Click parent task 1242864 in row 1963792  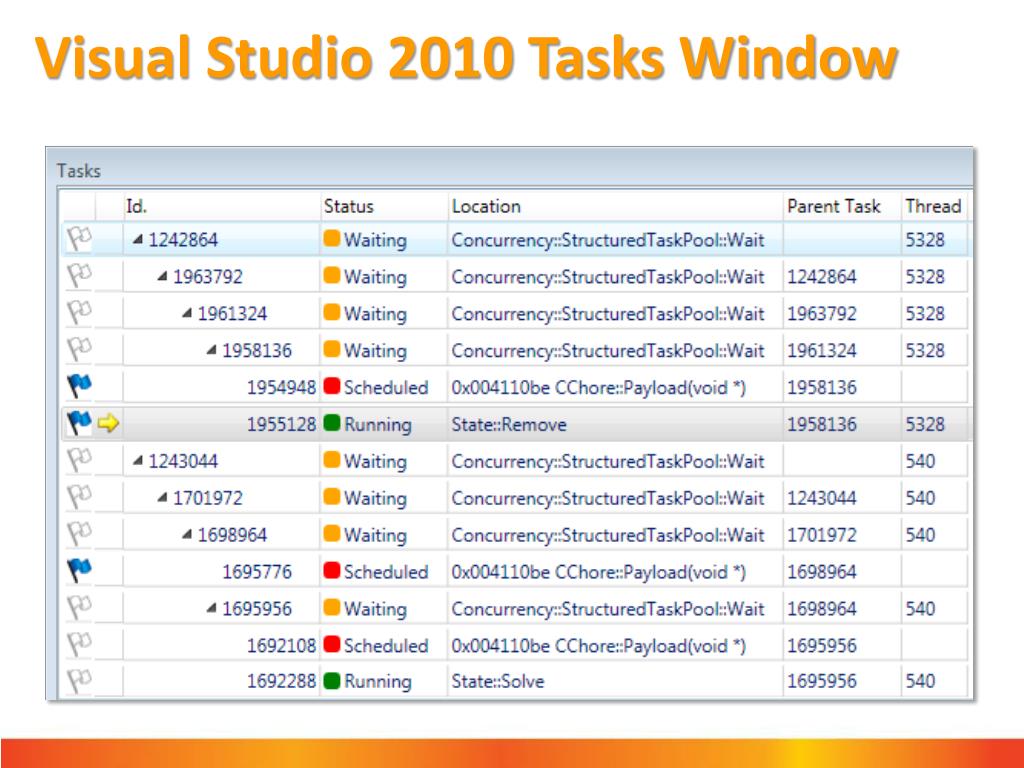[822, 277]
